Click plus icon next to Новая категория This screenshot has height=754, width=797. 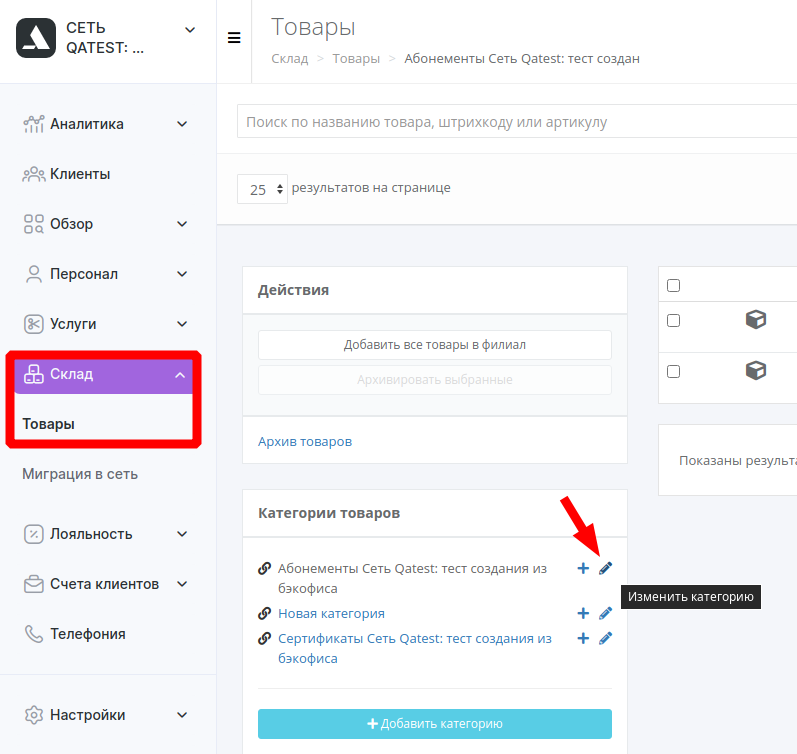583,613
